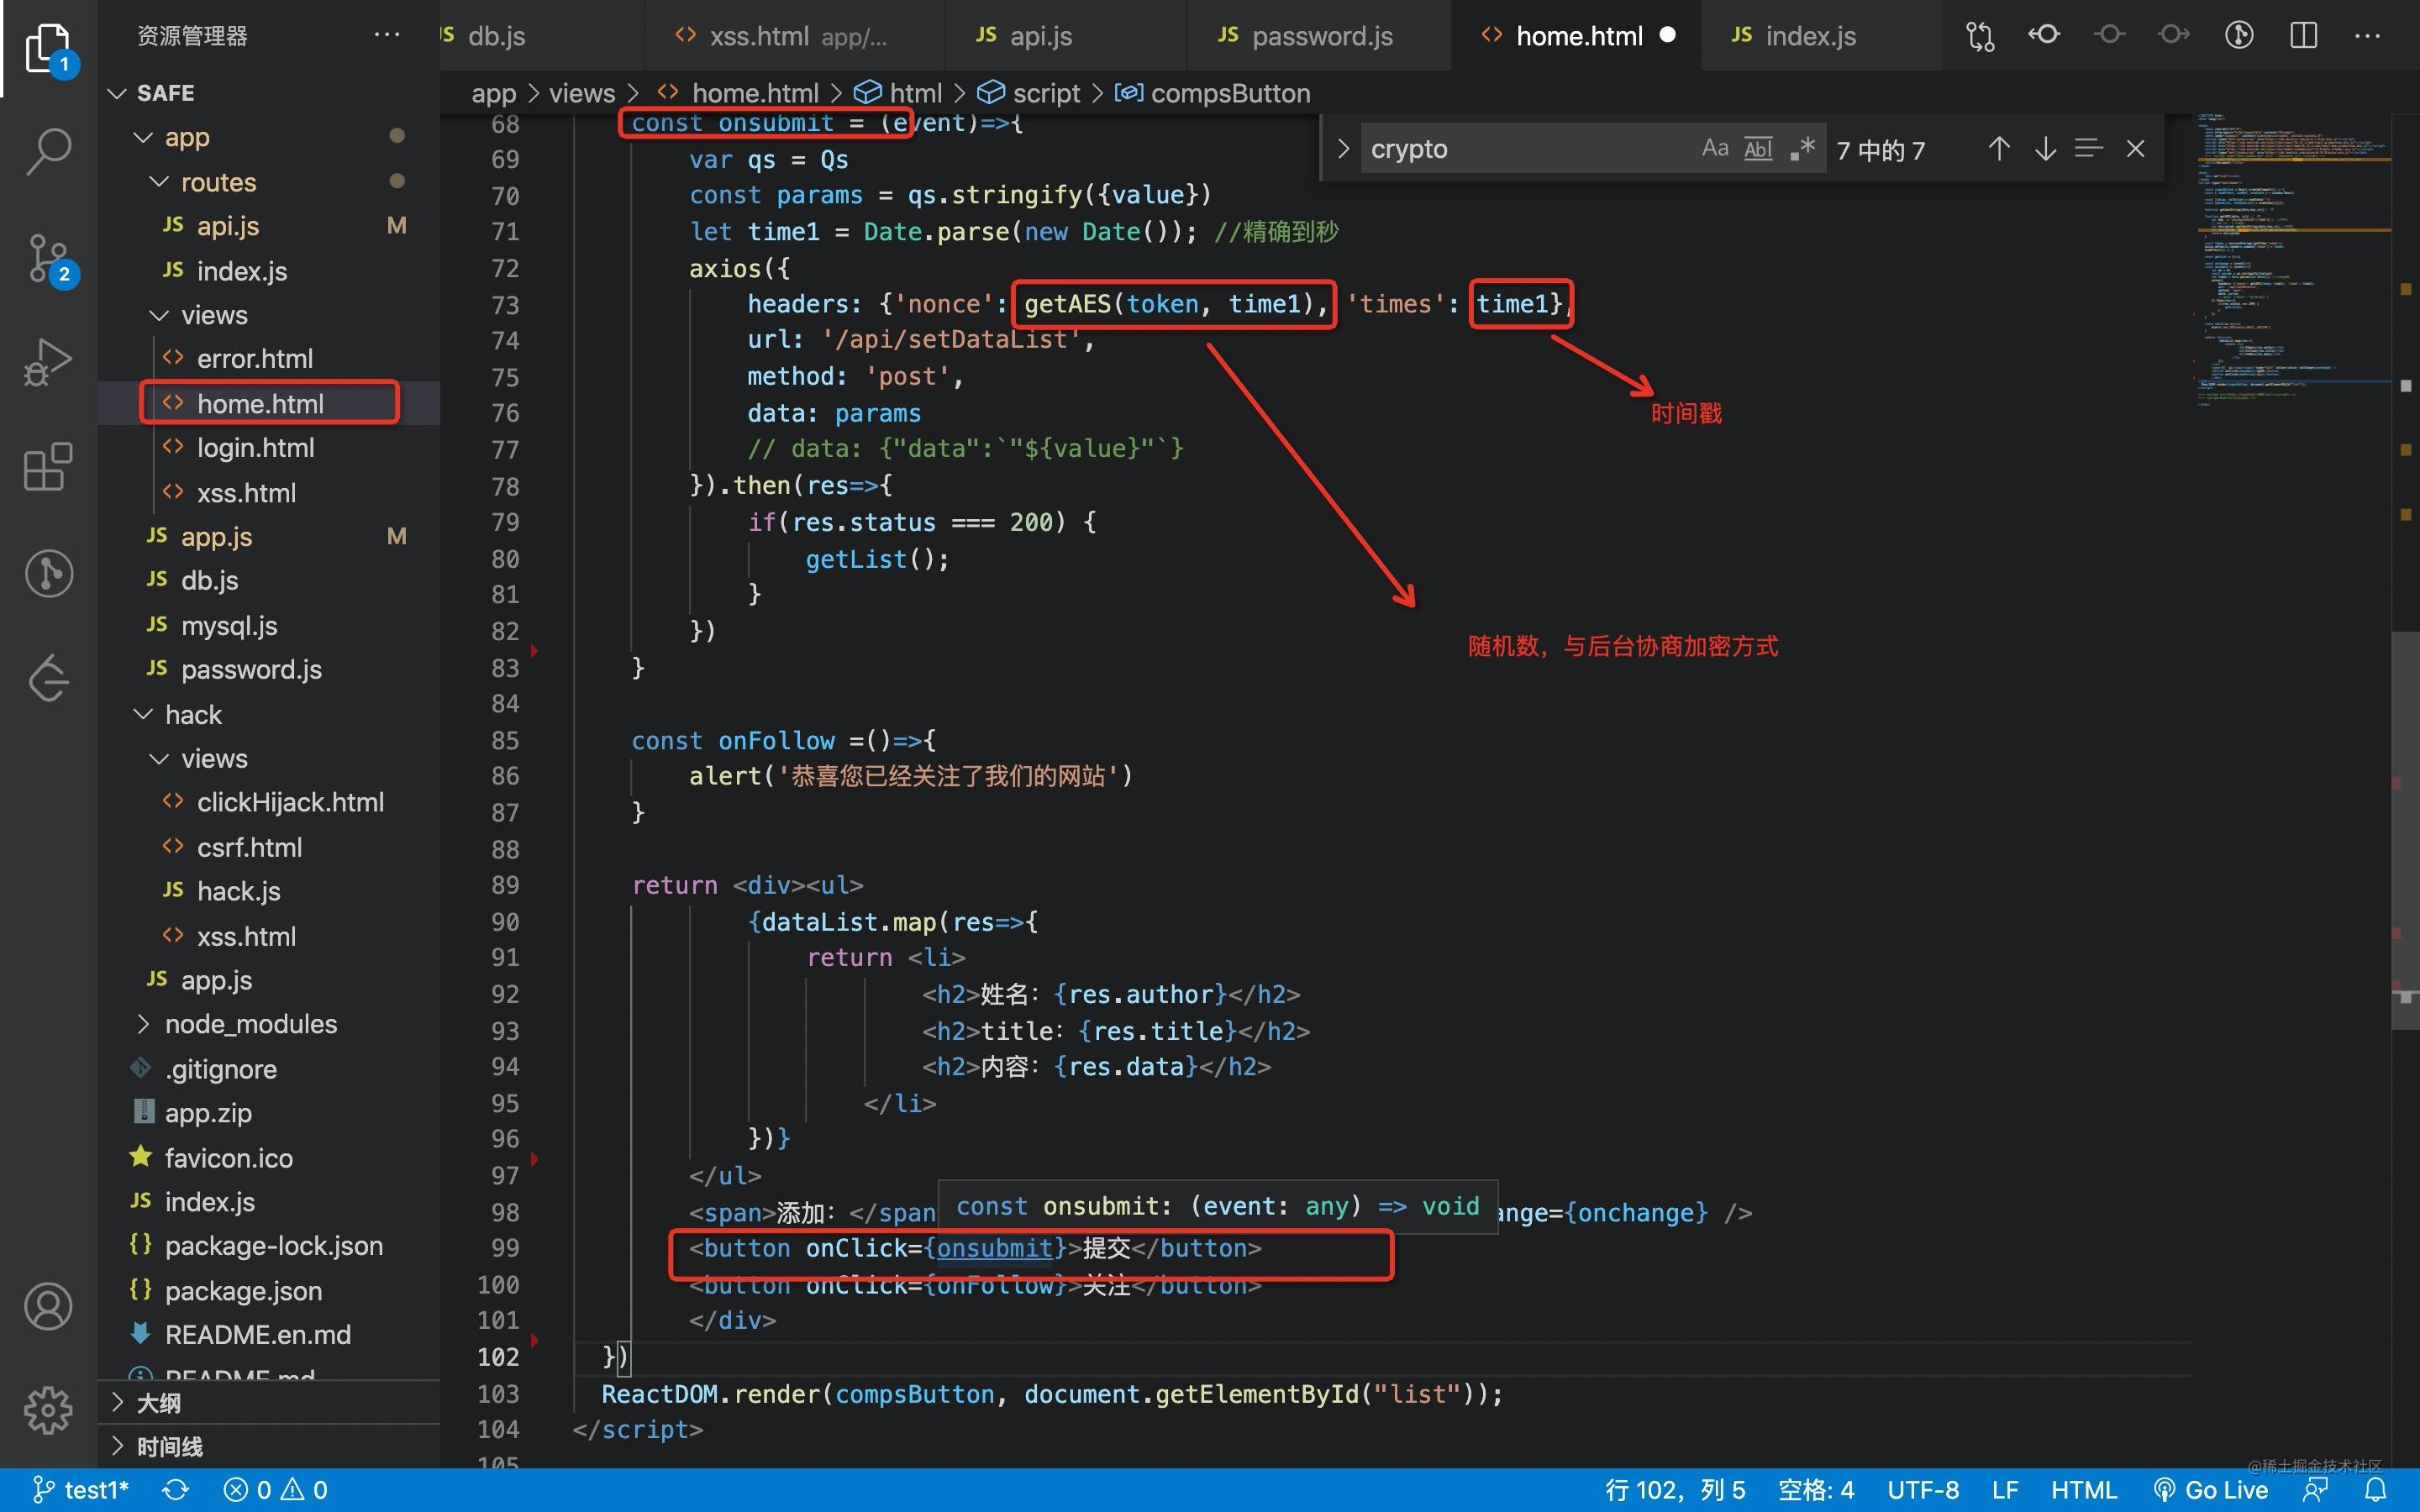Click the sync changes icon in status bar
The image size is (2420, 1512).
click(176, 1490)
